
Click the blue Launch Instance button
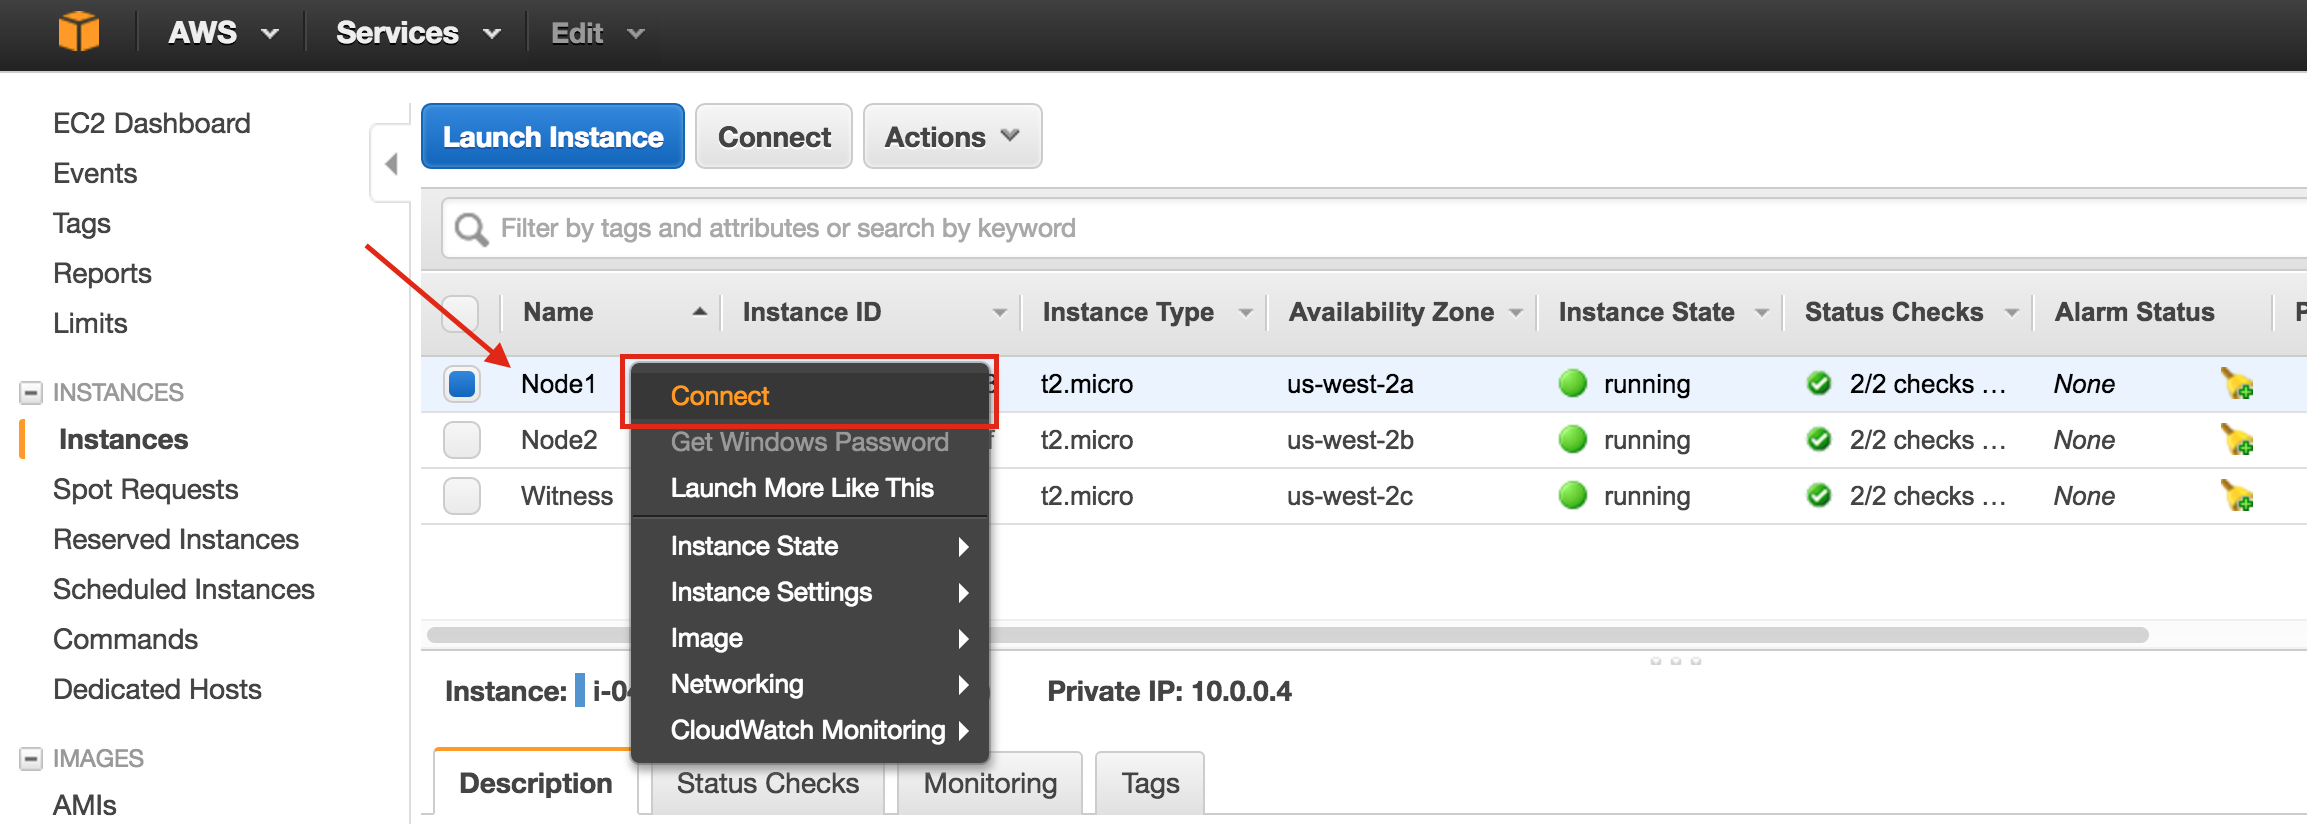[x=553, y=137]
